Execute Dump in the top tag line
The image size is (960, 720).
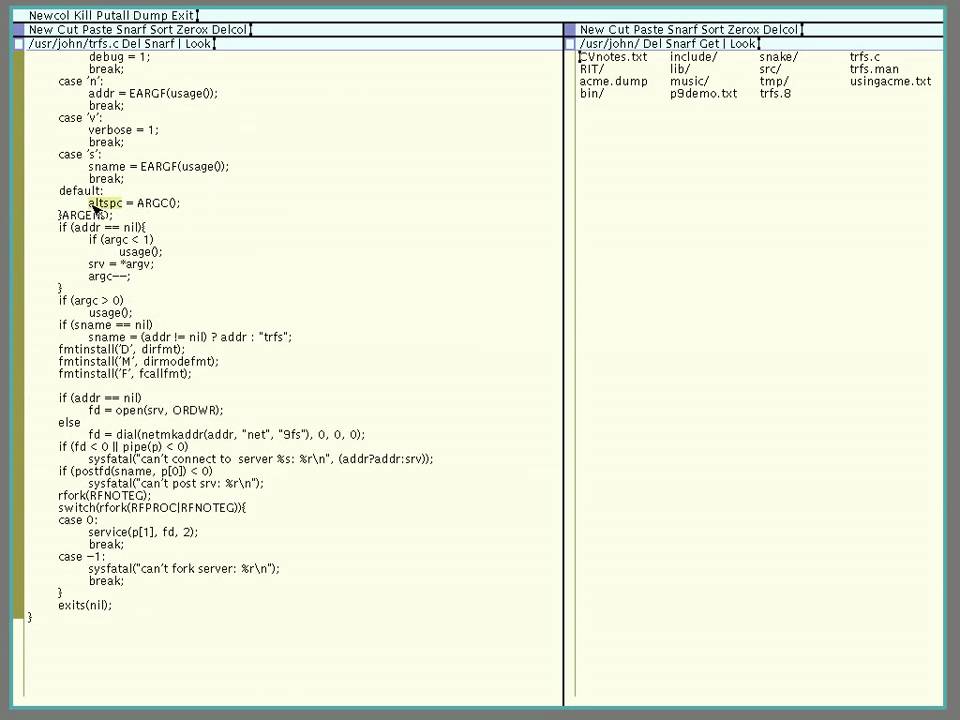149,15
